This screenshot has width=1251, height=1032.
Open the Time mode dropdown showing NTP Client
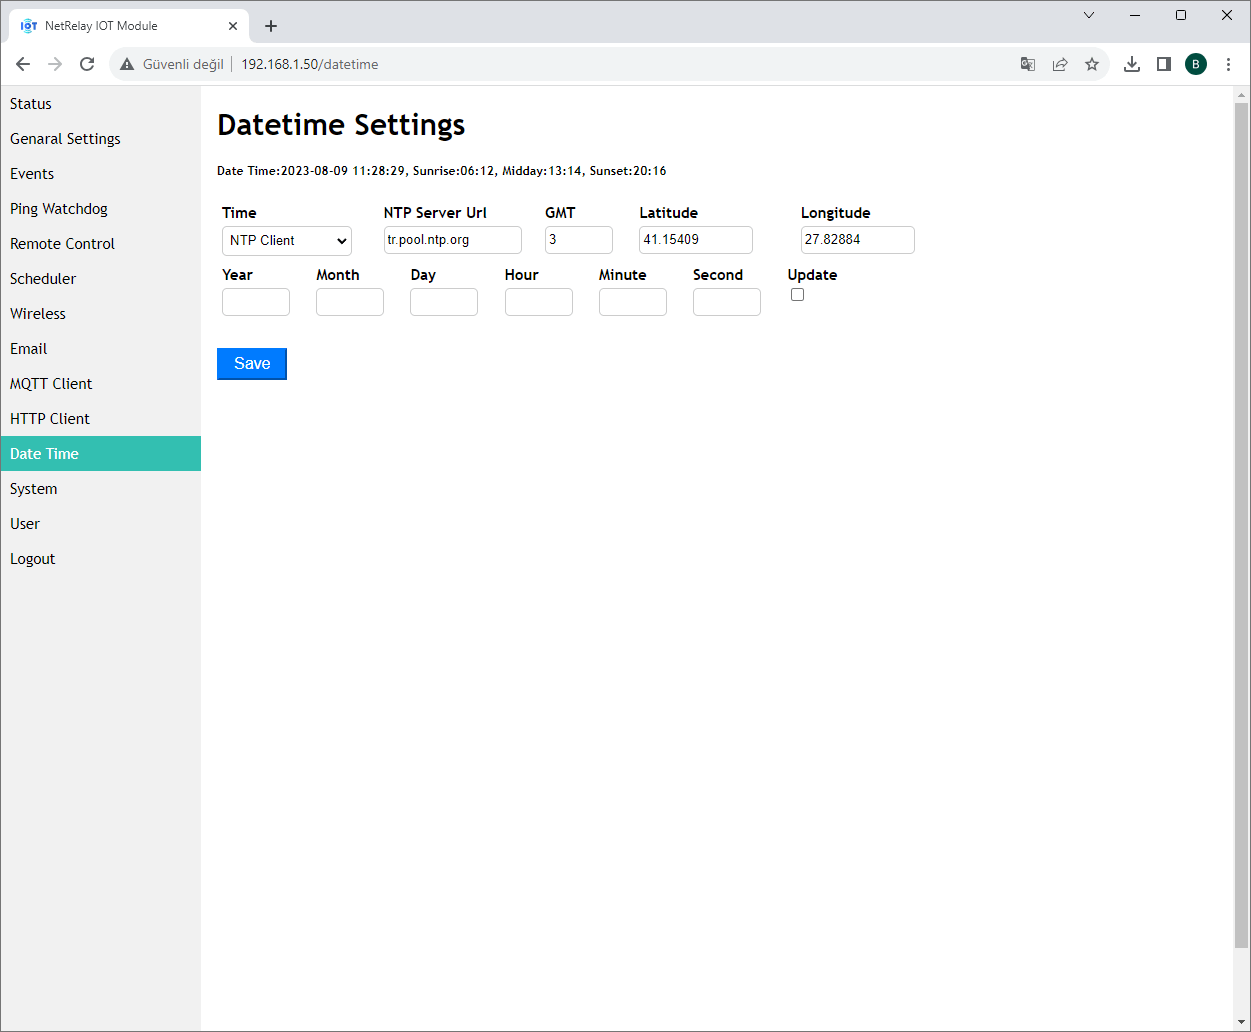[286, 240]
